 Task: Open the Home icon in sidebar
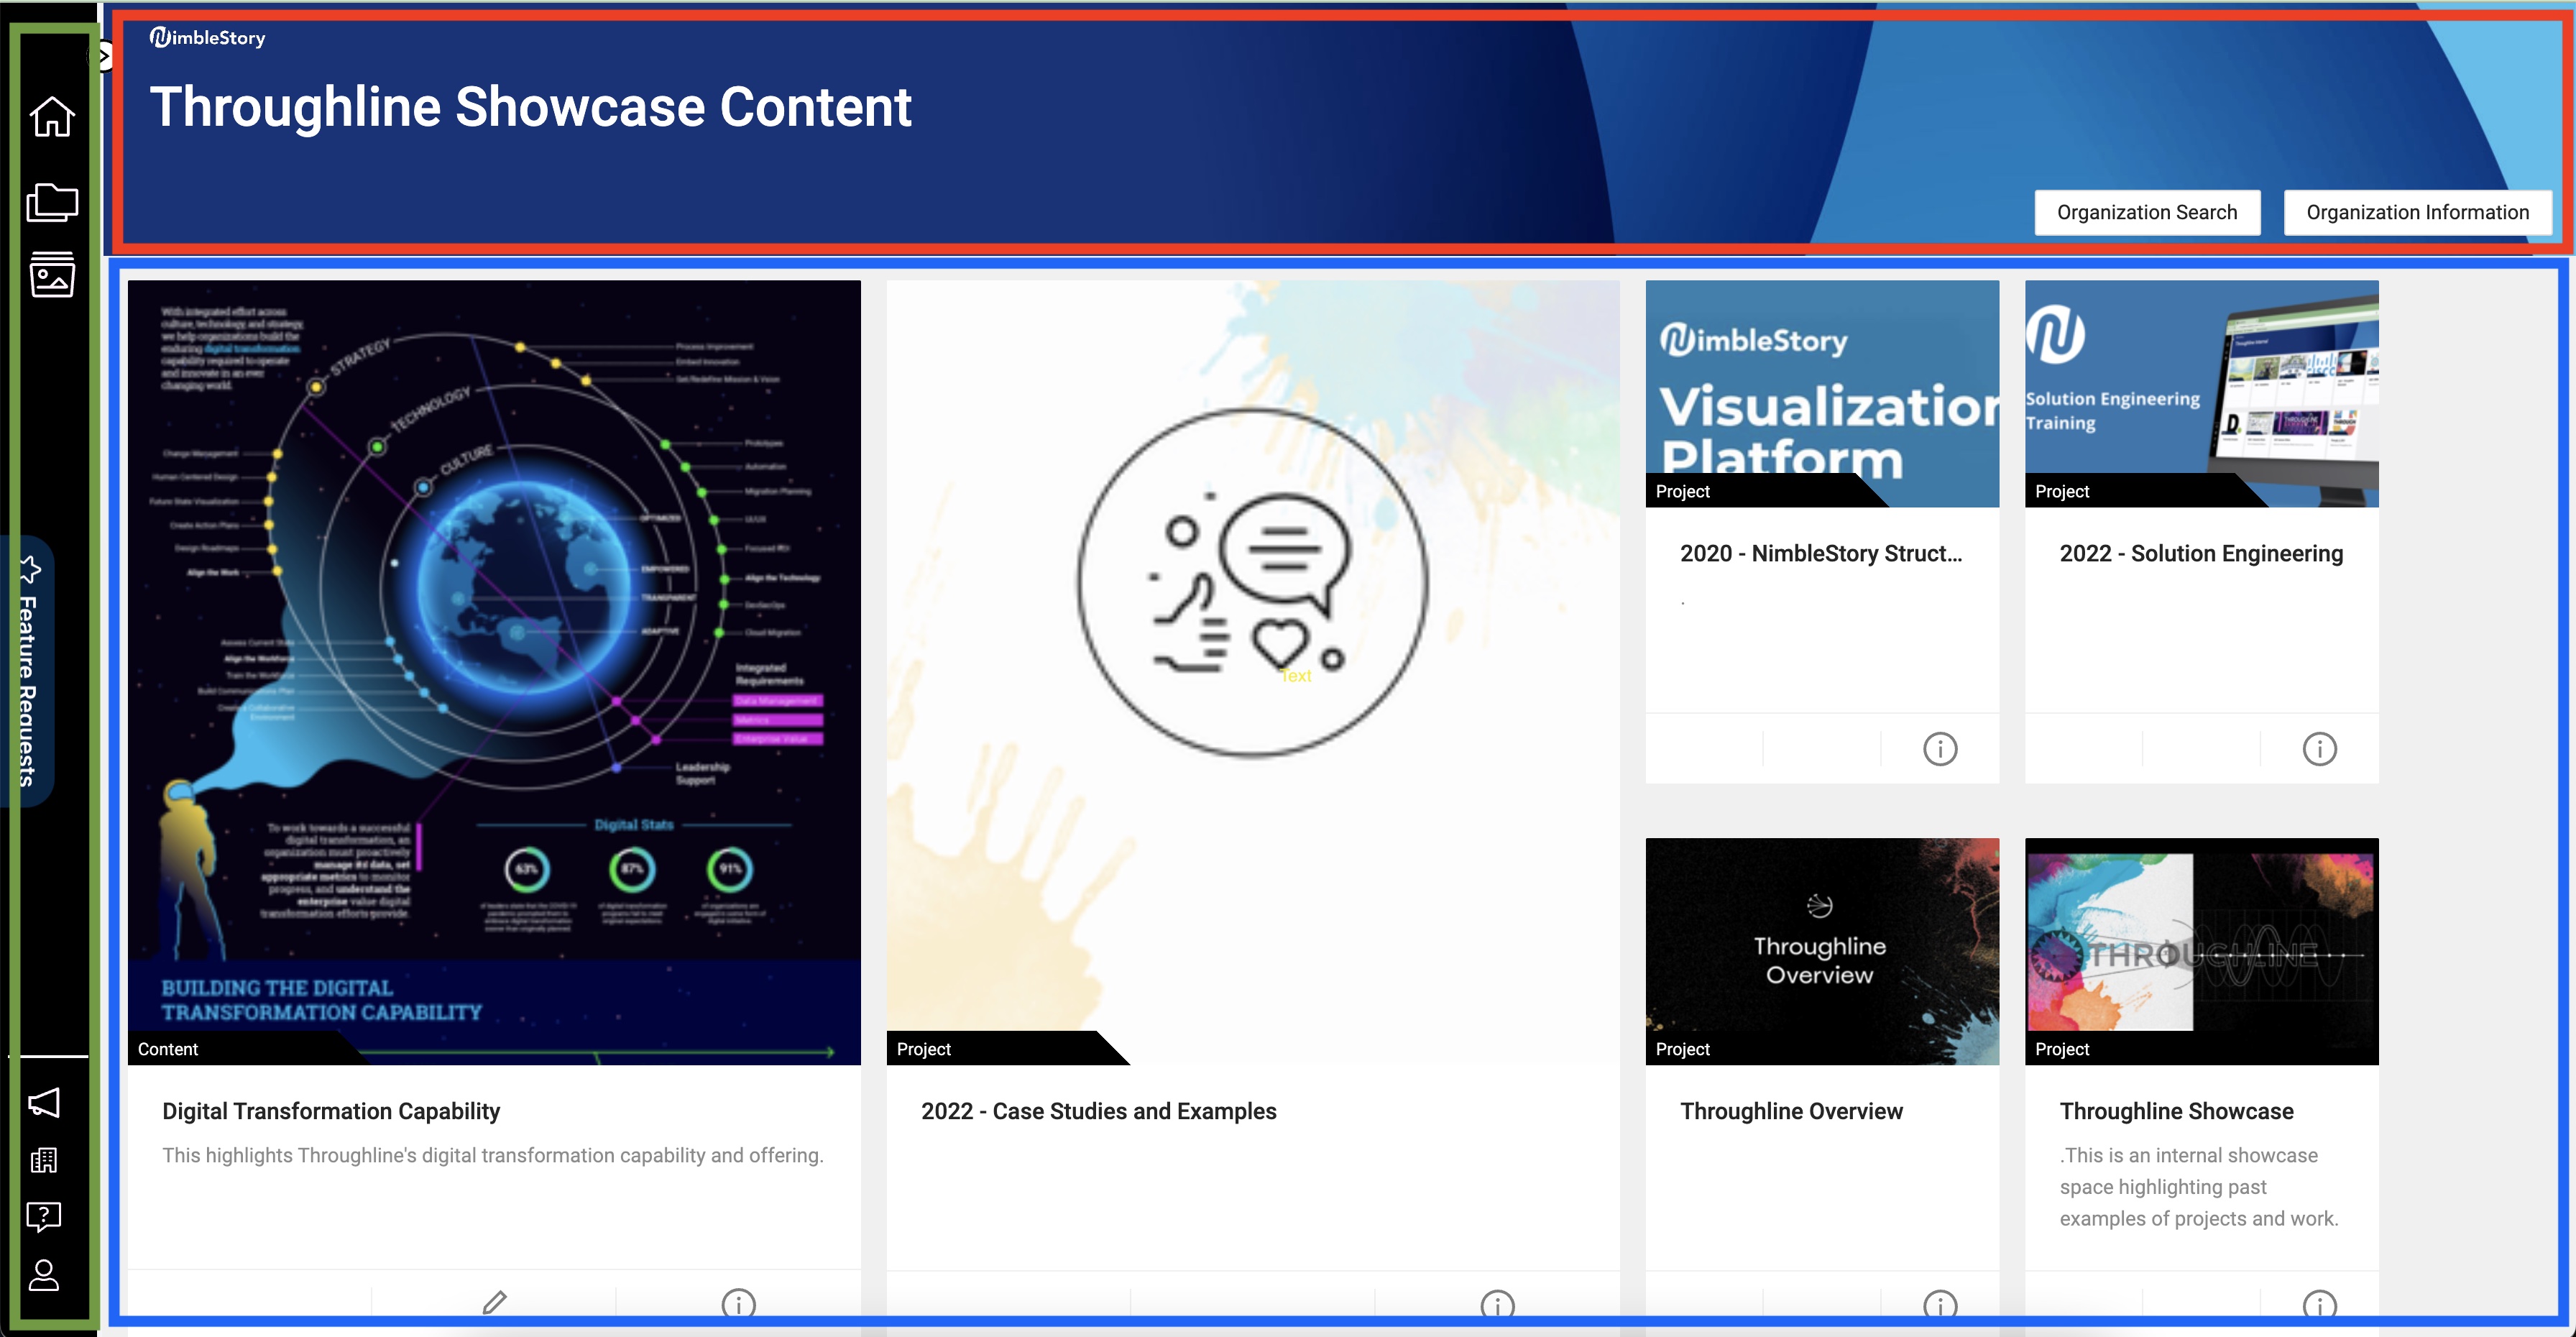[x=52, y=117]
